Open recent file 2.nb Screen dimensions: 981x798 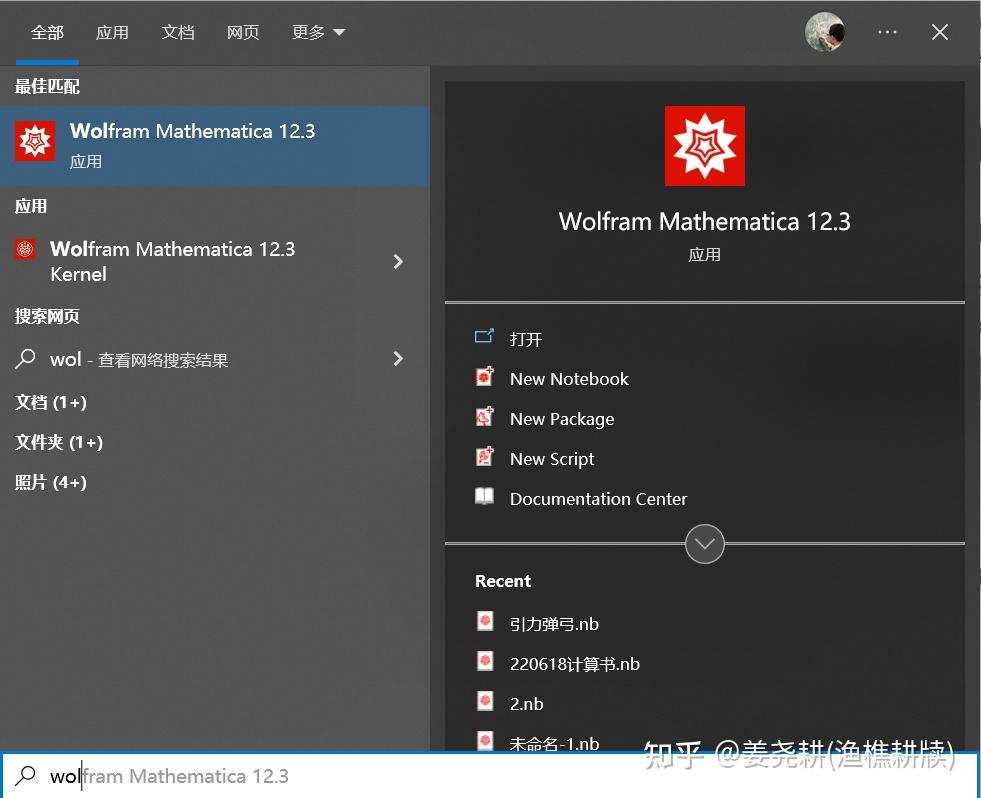(x=526, y=704)
